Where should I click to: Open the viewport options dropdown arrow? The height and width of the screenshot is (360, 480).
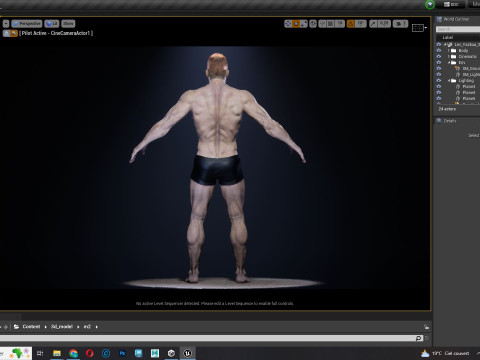[x=6, y=24]
